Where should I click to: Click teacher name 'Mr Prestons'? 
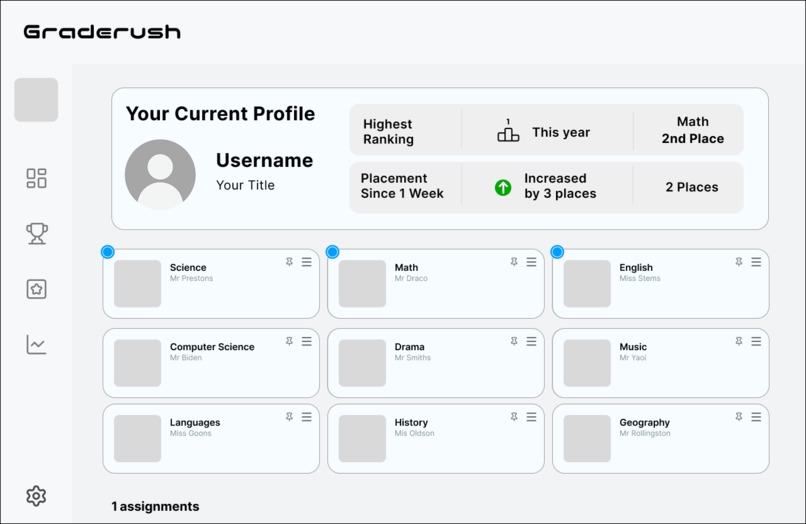pyautogui.click(x=191, y=278)
